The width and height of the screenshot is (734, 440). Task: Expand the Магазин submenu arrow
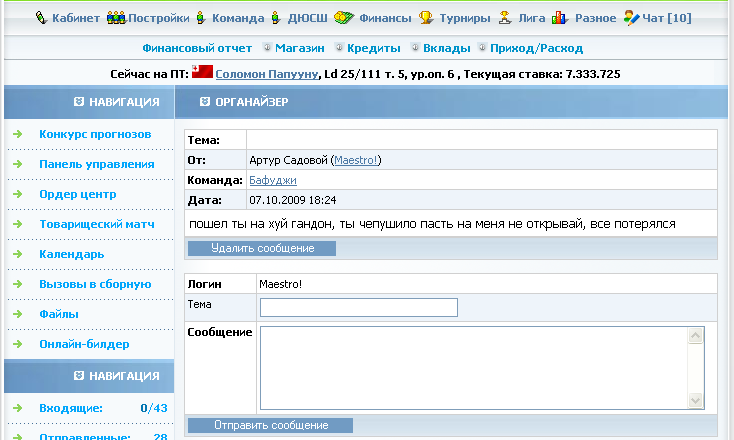pos(266,48)
